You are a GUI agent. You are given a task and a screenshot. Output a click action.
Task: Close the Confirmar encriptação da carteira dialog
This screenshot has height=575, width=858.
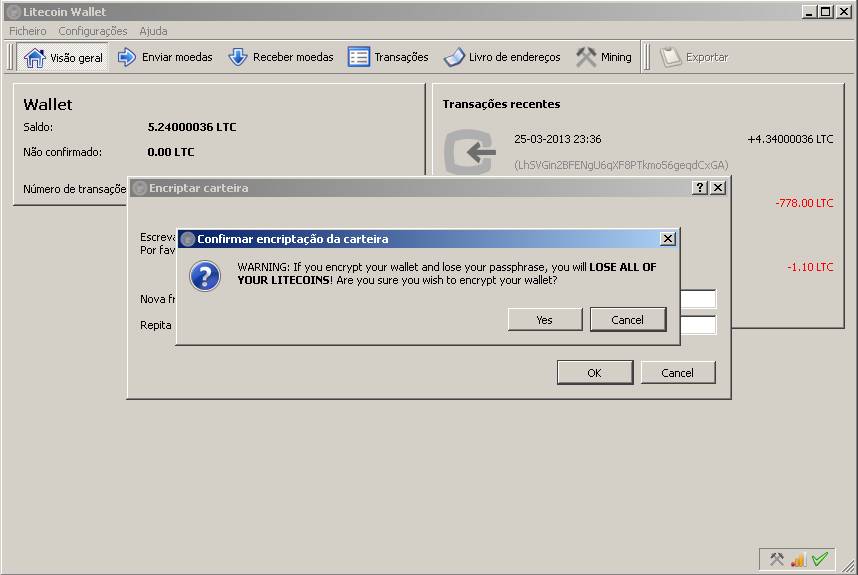click(x=668, y=239)
